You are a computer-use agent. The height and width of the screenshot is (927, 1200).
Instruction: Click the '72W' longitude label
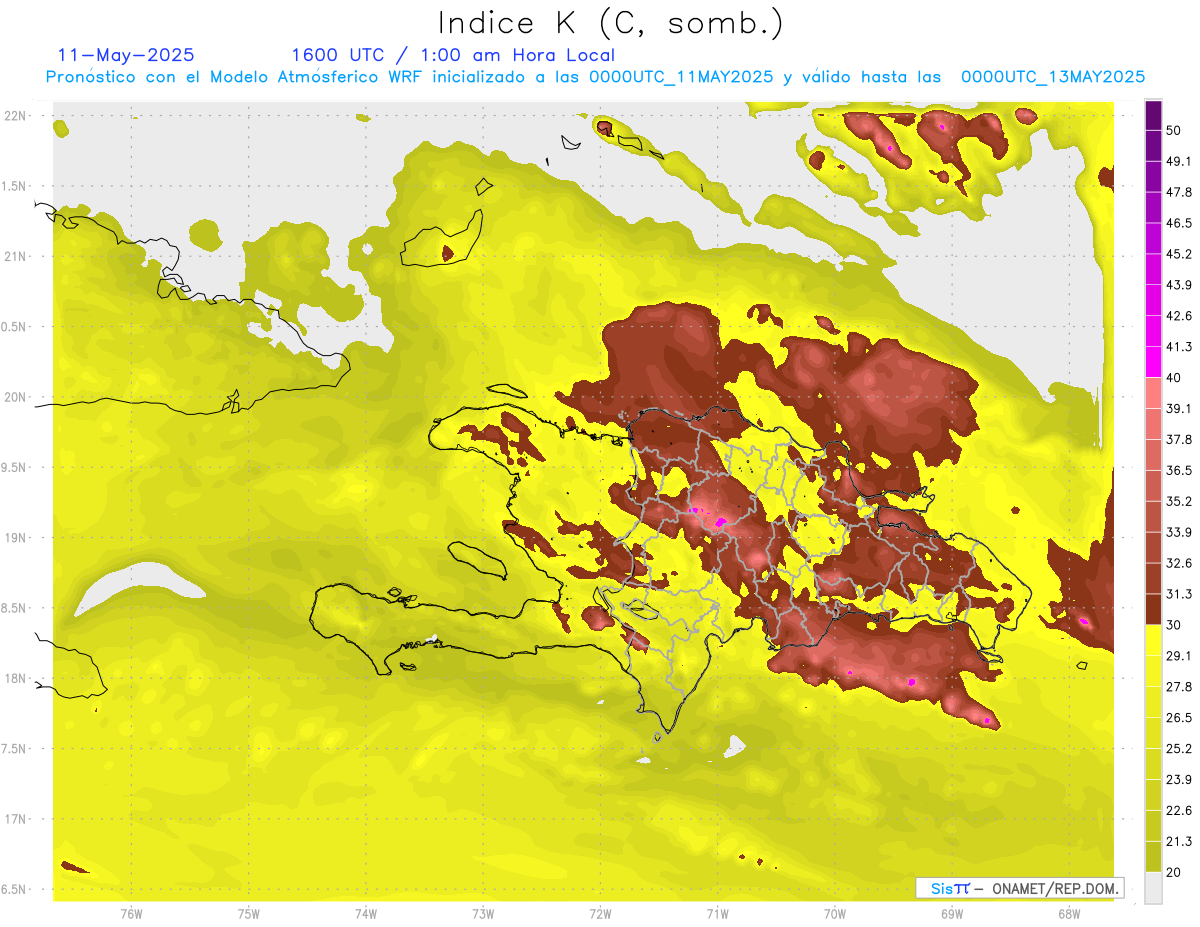click(600, 914)
